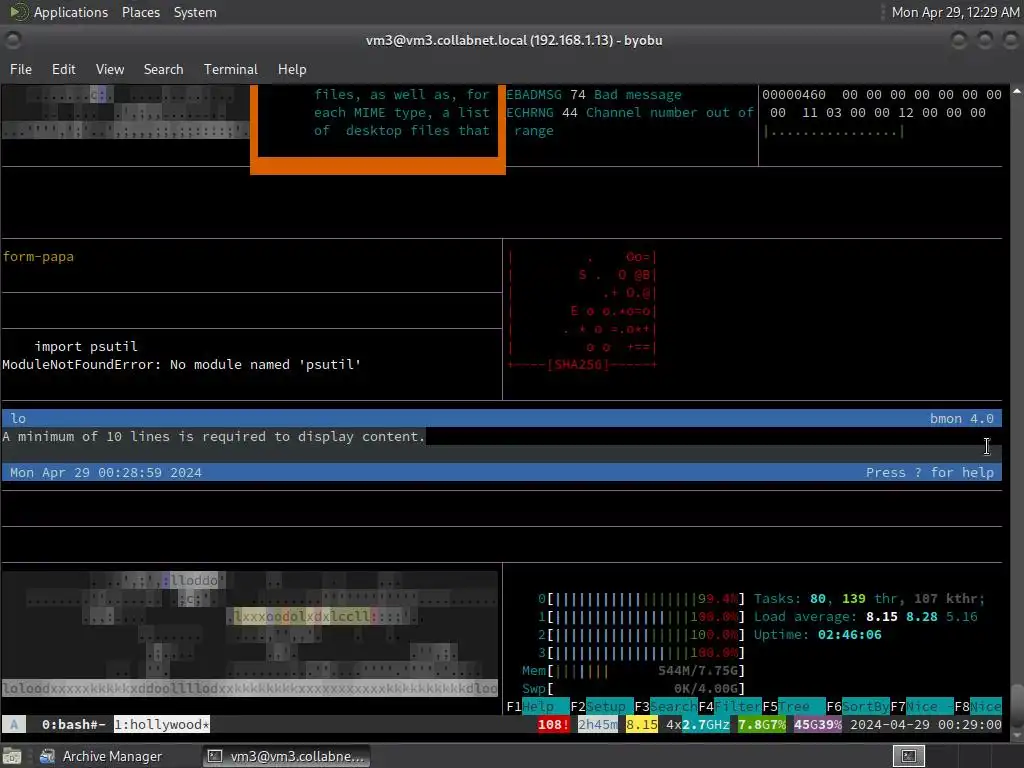Image resolution: width=1024 pixels, height=768 pixels.
Task: Click the hexdump offset 00000460
Action: (793, 95)
